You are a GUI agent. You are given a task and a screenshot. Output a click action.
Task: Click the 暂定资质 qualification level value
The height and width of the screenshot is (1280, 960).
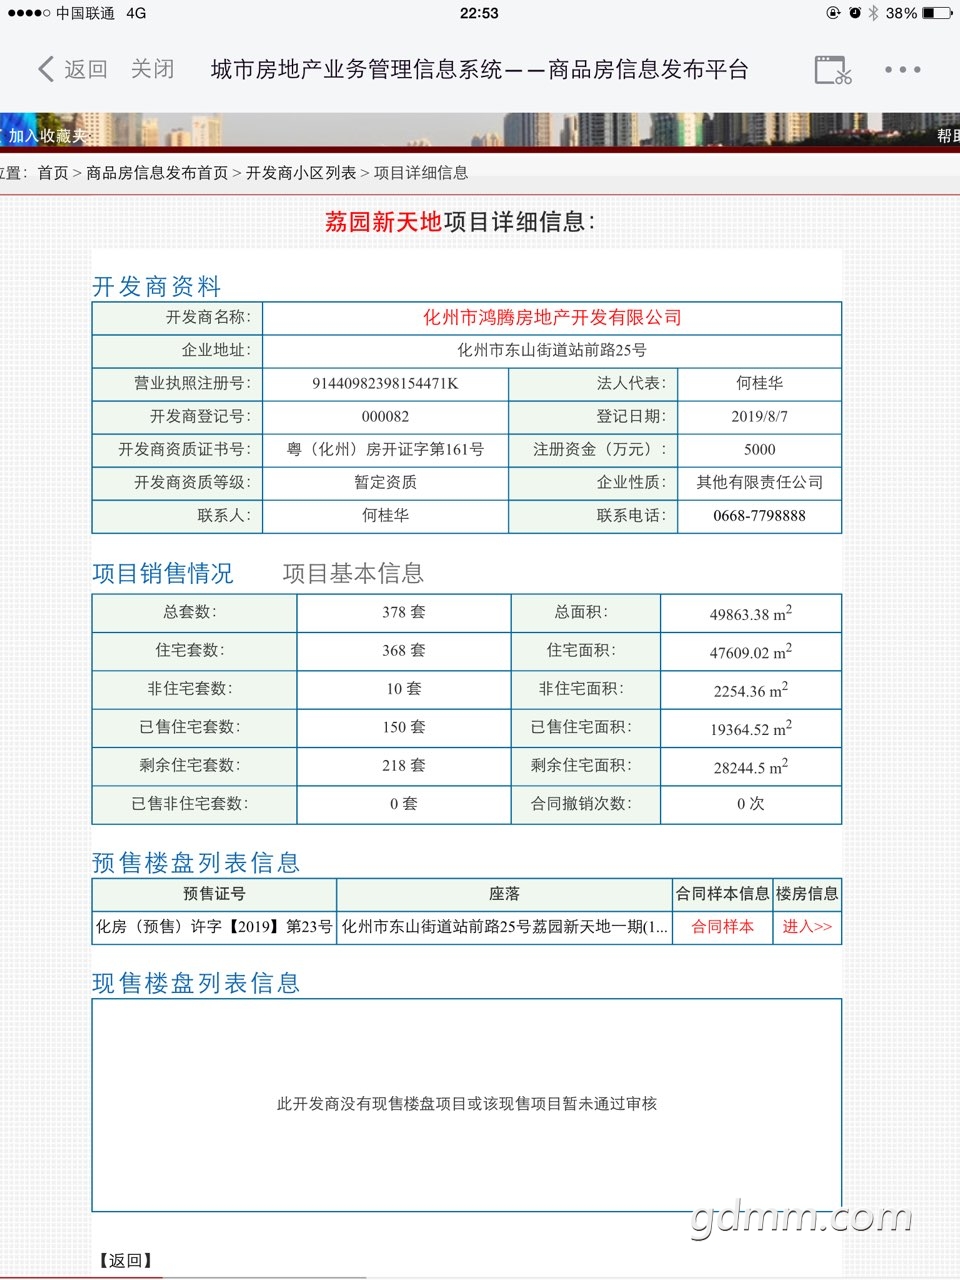coord(385,483)
